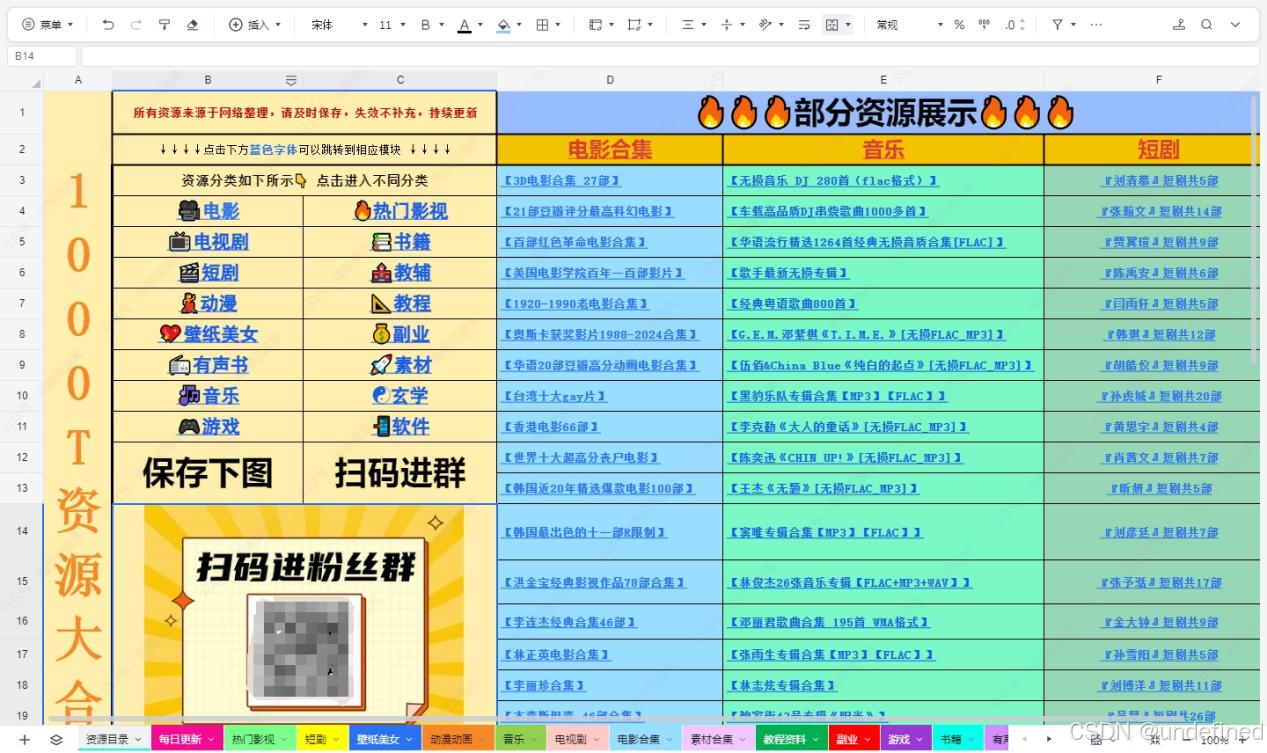This screenshot has width=1267, height=753.
Task: Toggle bold formatting with B icon
Action: click(426, 24)
